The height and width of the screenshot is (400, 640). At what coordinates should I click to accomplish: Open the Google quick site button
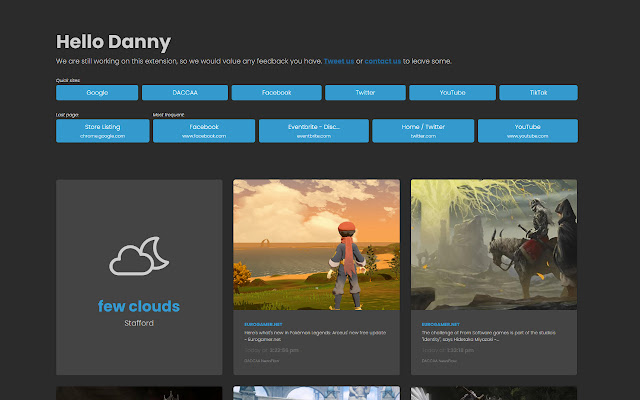[97, 93]
